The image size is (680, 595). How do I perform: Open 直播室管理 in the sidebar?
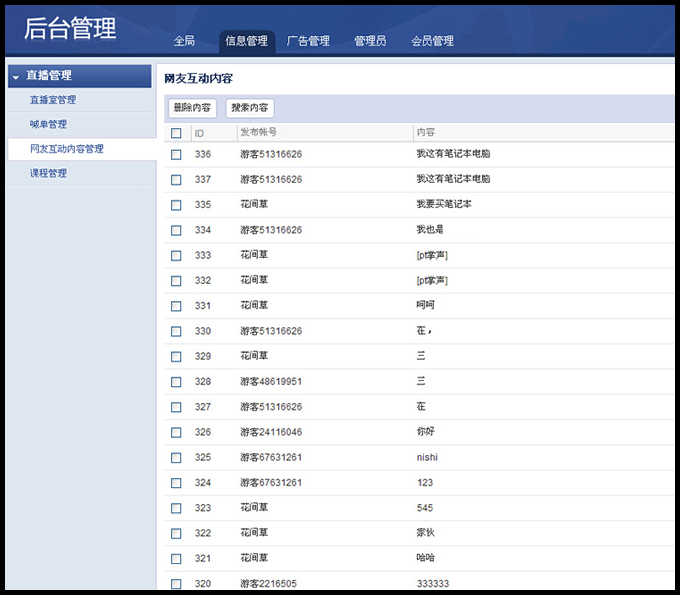[53, 100]
